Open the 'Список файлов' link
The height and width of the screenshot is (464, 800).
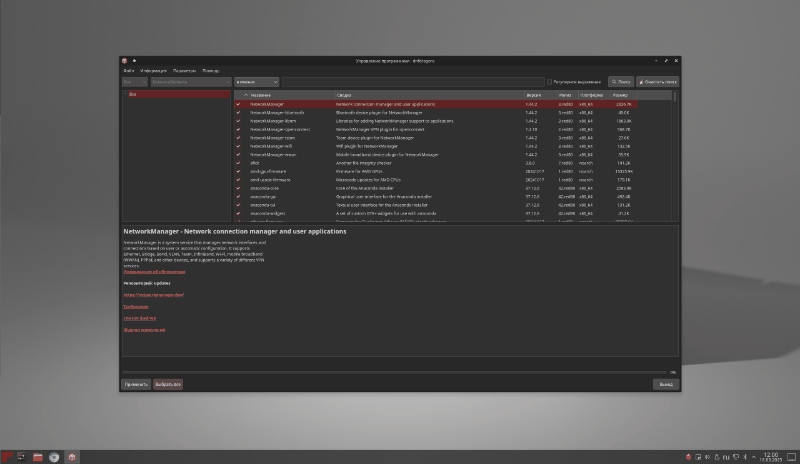[139, 318]
